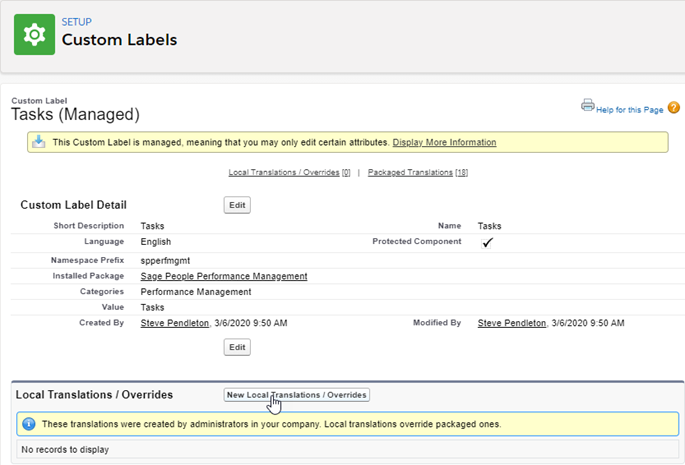Click the Protected Component checkmark
The width and height of the screenshot is (685, 465).
pyautogui.click(x=487, y=242)
